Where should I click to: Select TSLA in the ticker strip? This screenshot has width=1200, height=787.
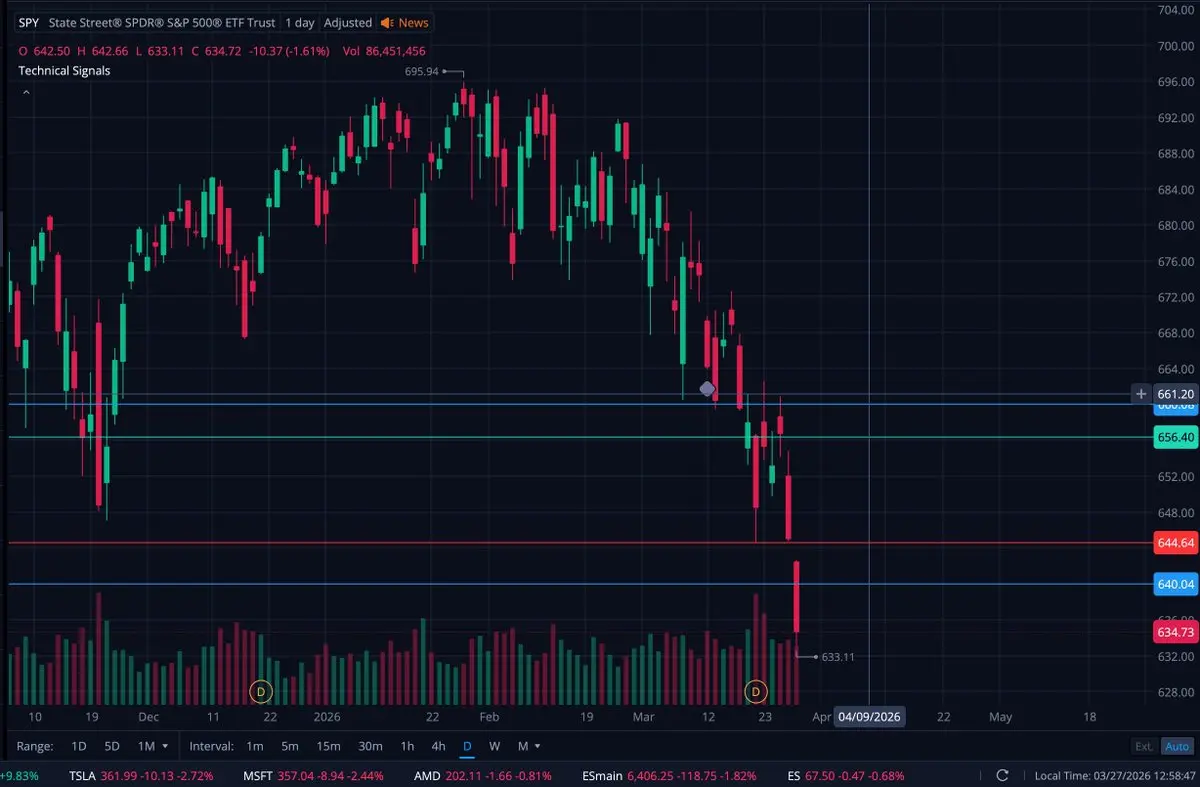141,775
